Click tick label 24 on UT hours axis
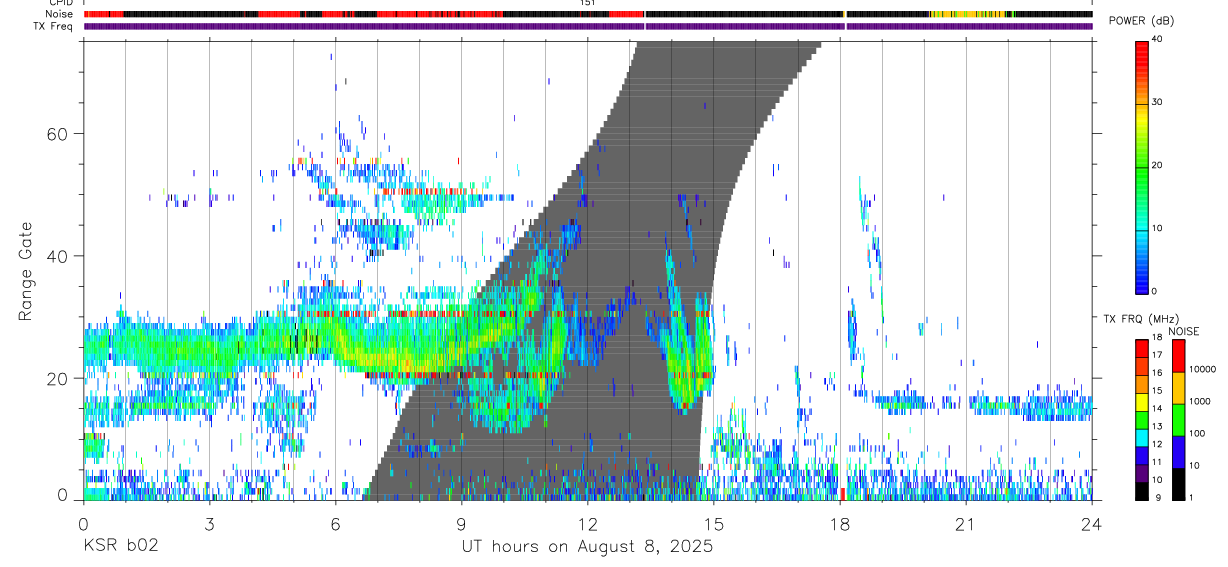The width and height of the screenshot is (1228, 567). (1091, 523)
